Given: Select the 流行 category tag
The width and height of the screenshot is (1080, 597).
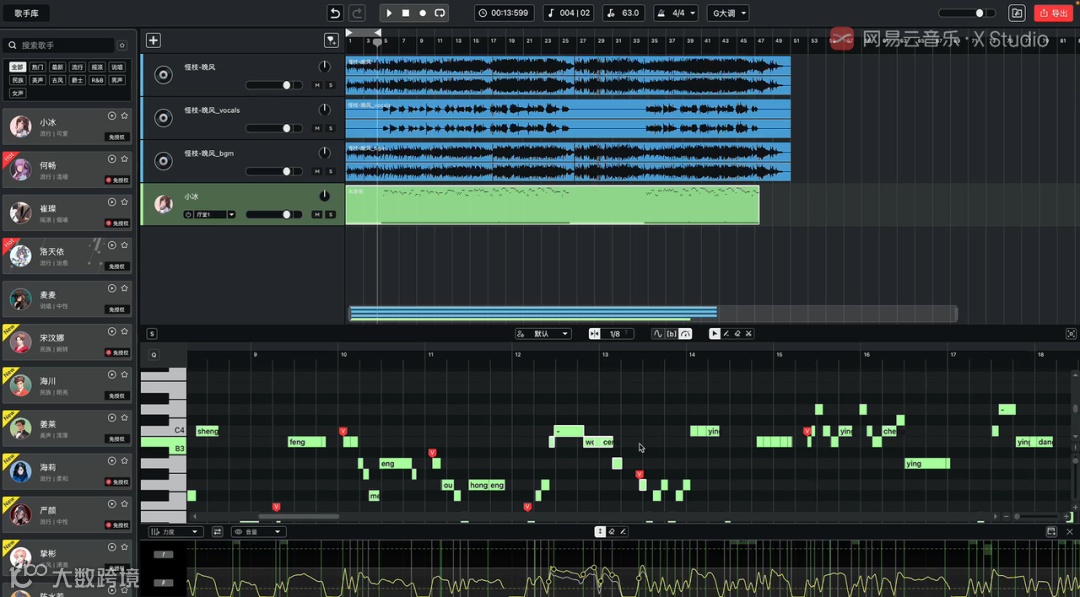Looking at the screenshot, I should click(77, 67).
